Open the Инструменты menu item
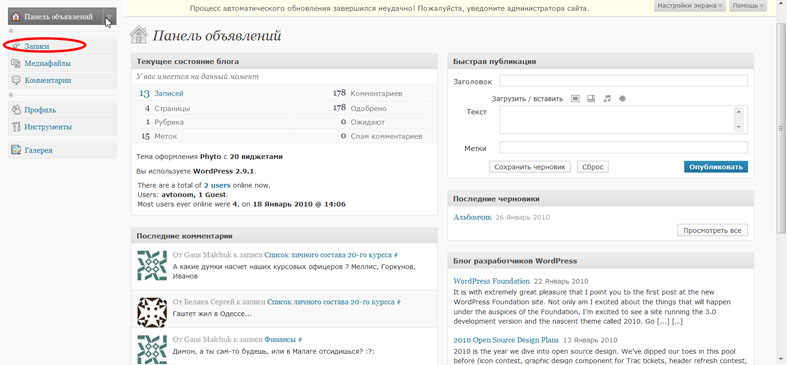Image resolution: width=787 pixels, height=365 pixels. pos(48,127)
